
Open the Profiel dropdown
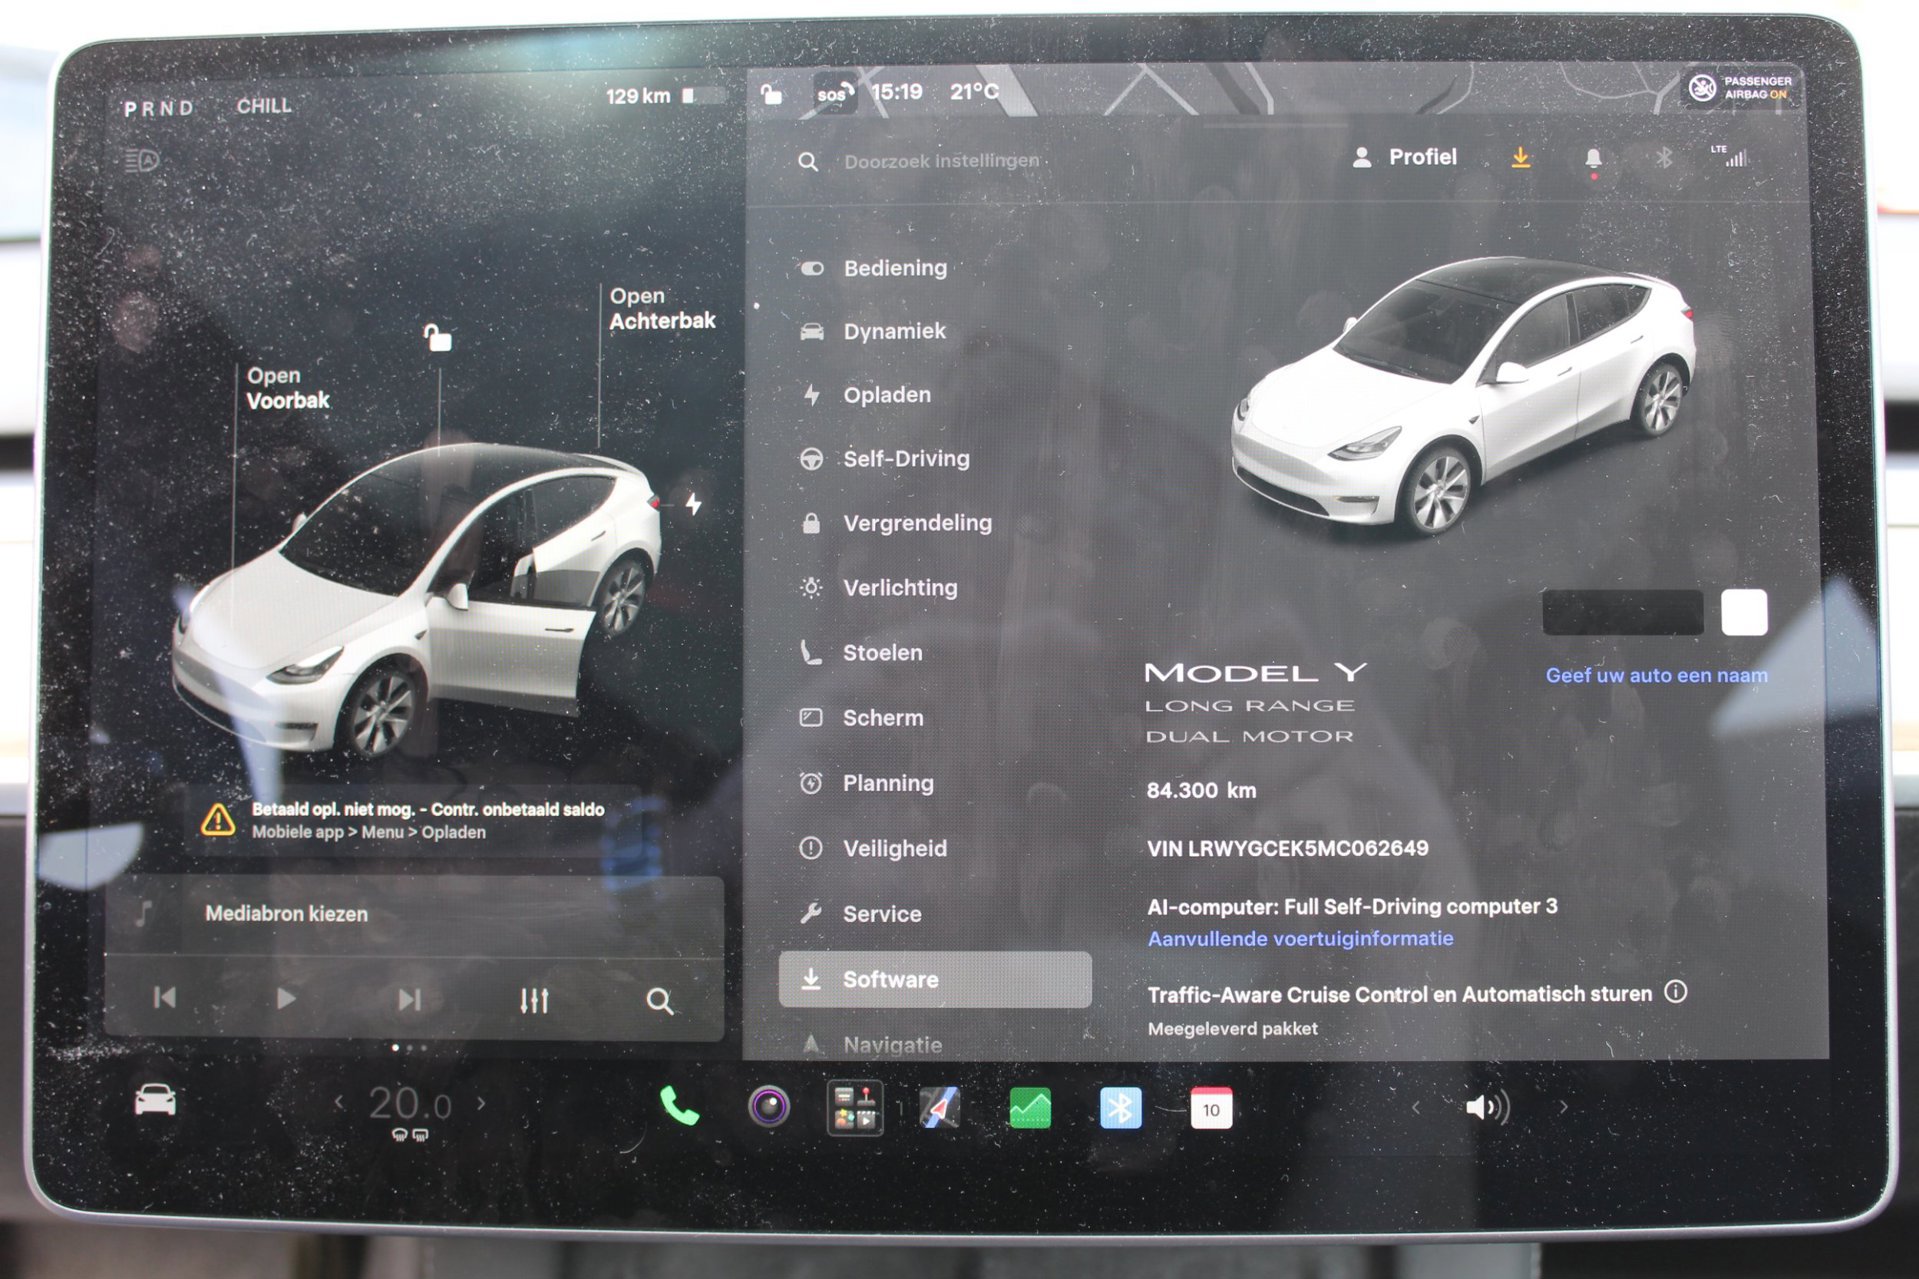point(1404,157)
